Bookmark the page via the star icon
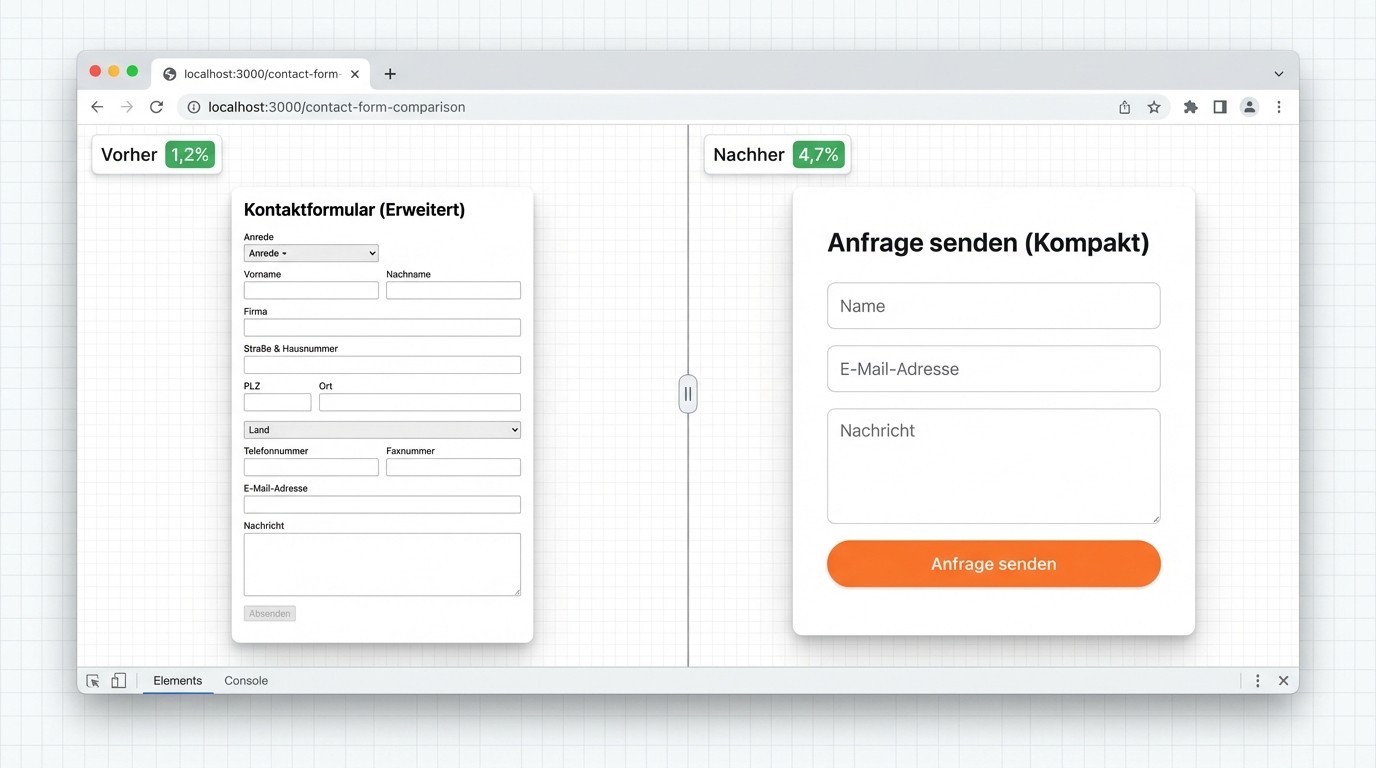 pos(1154,106)
